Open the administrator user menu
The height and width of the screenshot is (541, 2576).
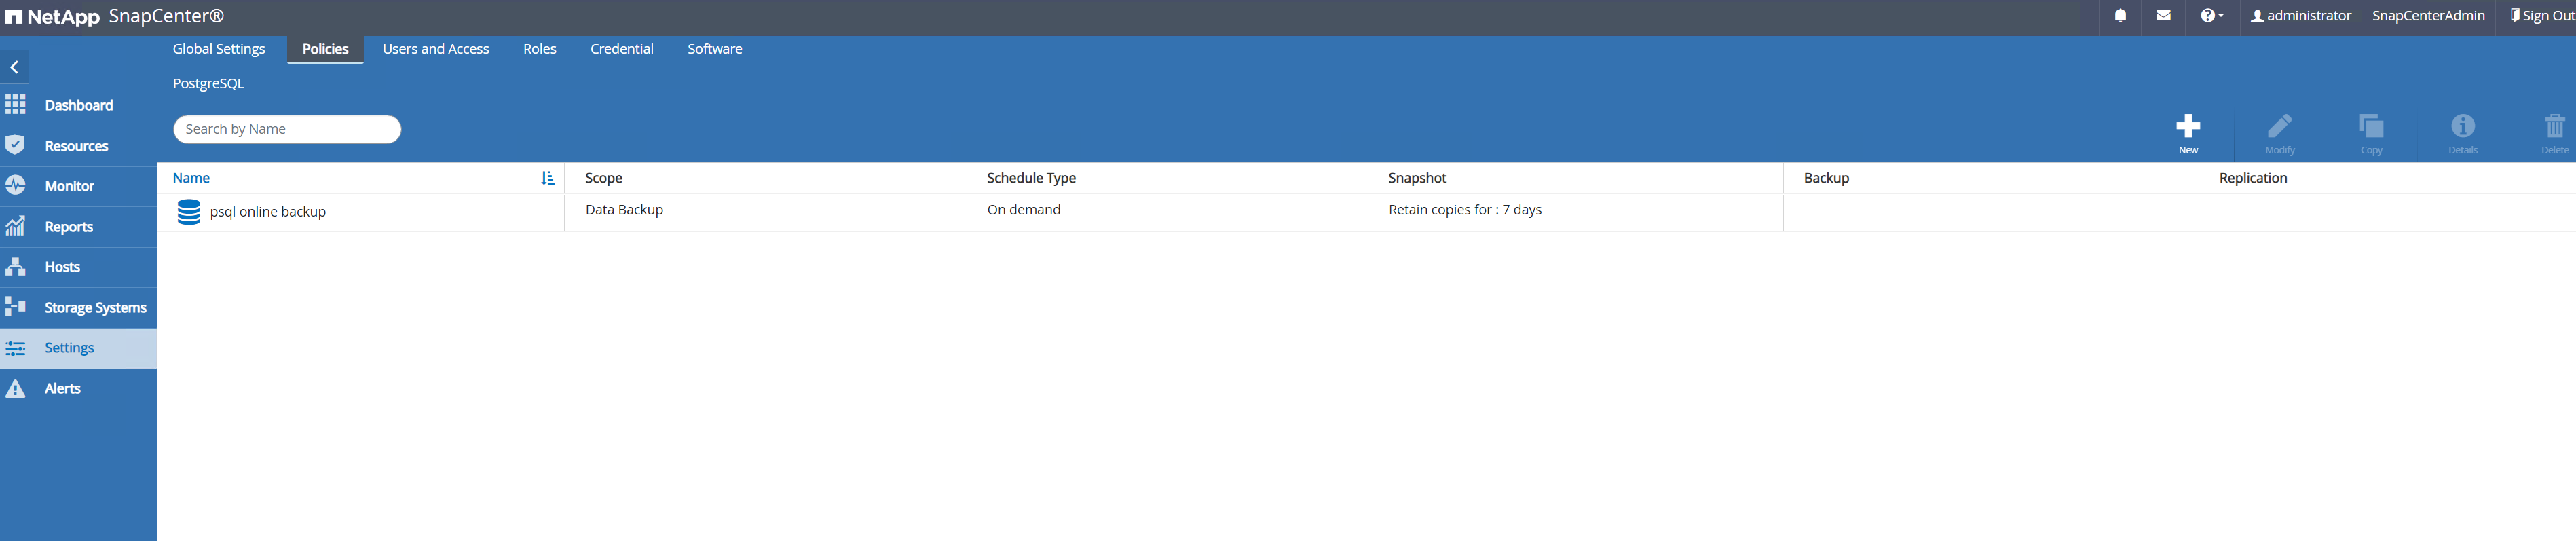(2300, 16)
